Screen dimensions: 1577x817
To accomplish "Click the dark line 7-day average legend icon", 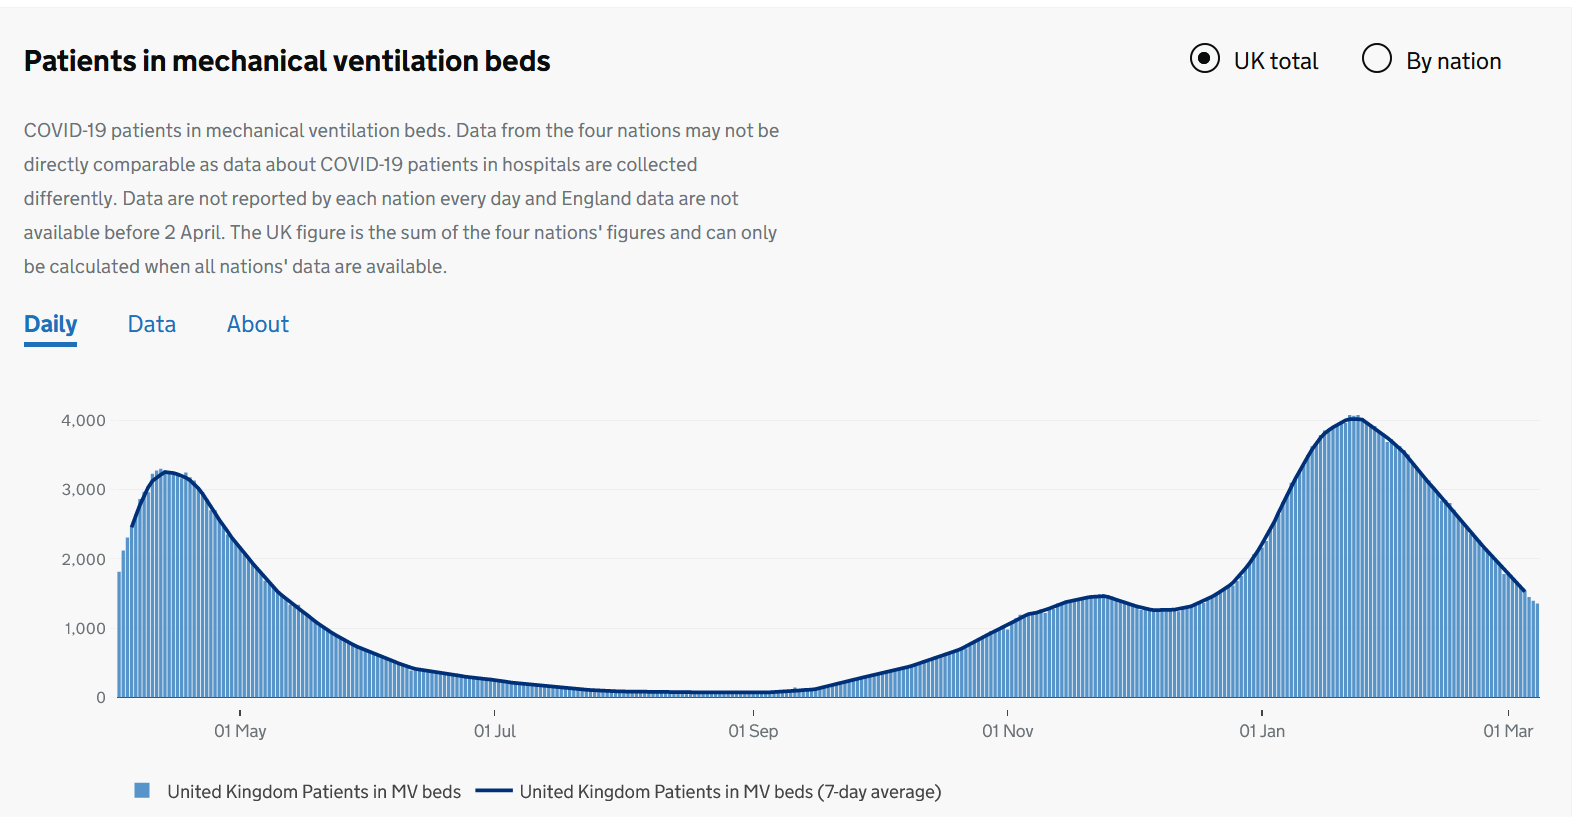I will [x=494, y=791].
